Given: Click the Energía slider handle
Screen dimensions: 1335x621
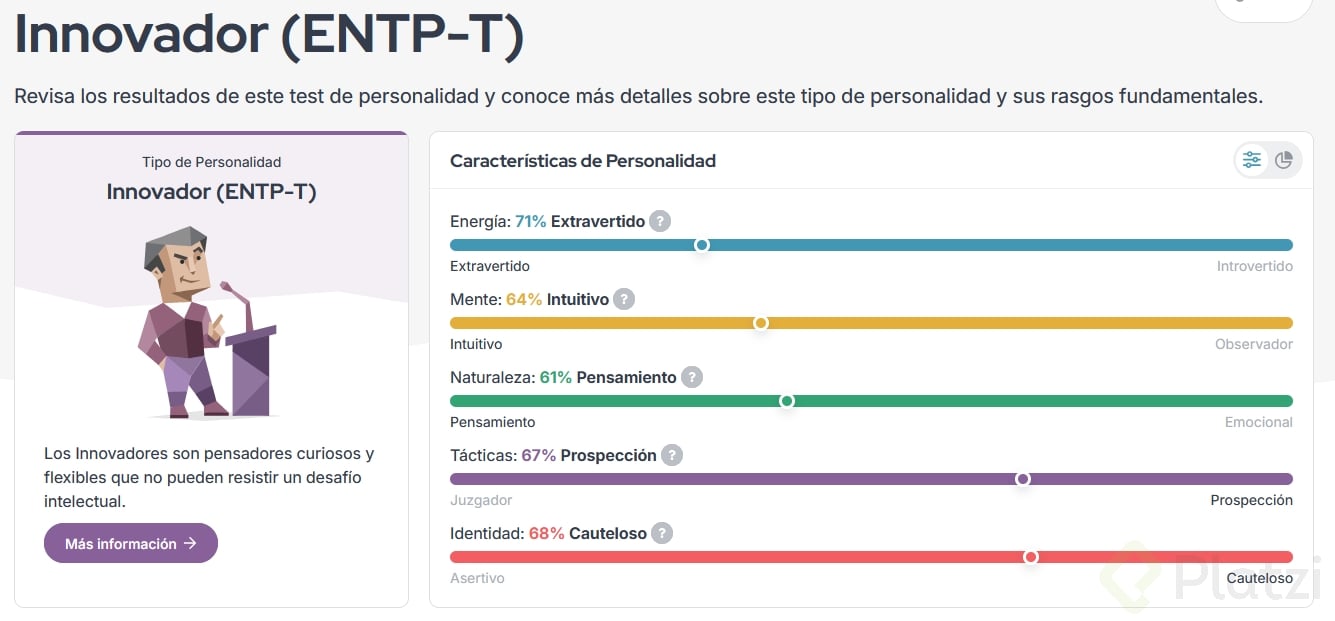Looking at the screenshot, I should coord(702,245).
